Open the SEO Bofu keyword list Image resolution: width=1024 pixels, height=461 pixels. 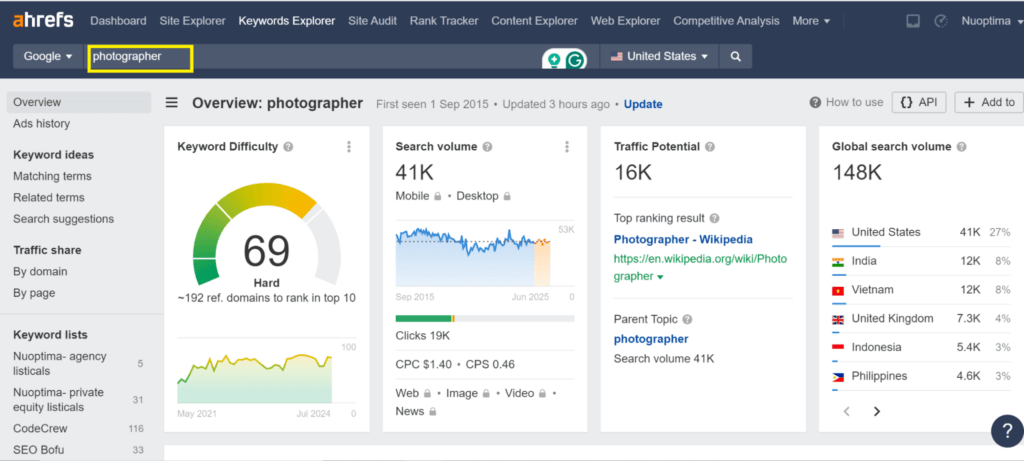tap(39, 450)
